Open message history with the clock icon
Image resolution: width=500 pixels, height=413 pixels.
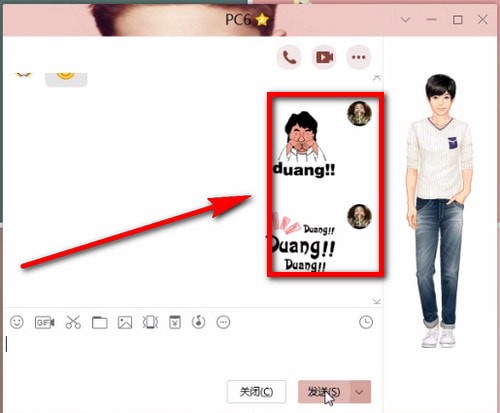pyautogui.click(x=366, y=322)
